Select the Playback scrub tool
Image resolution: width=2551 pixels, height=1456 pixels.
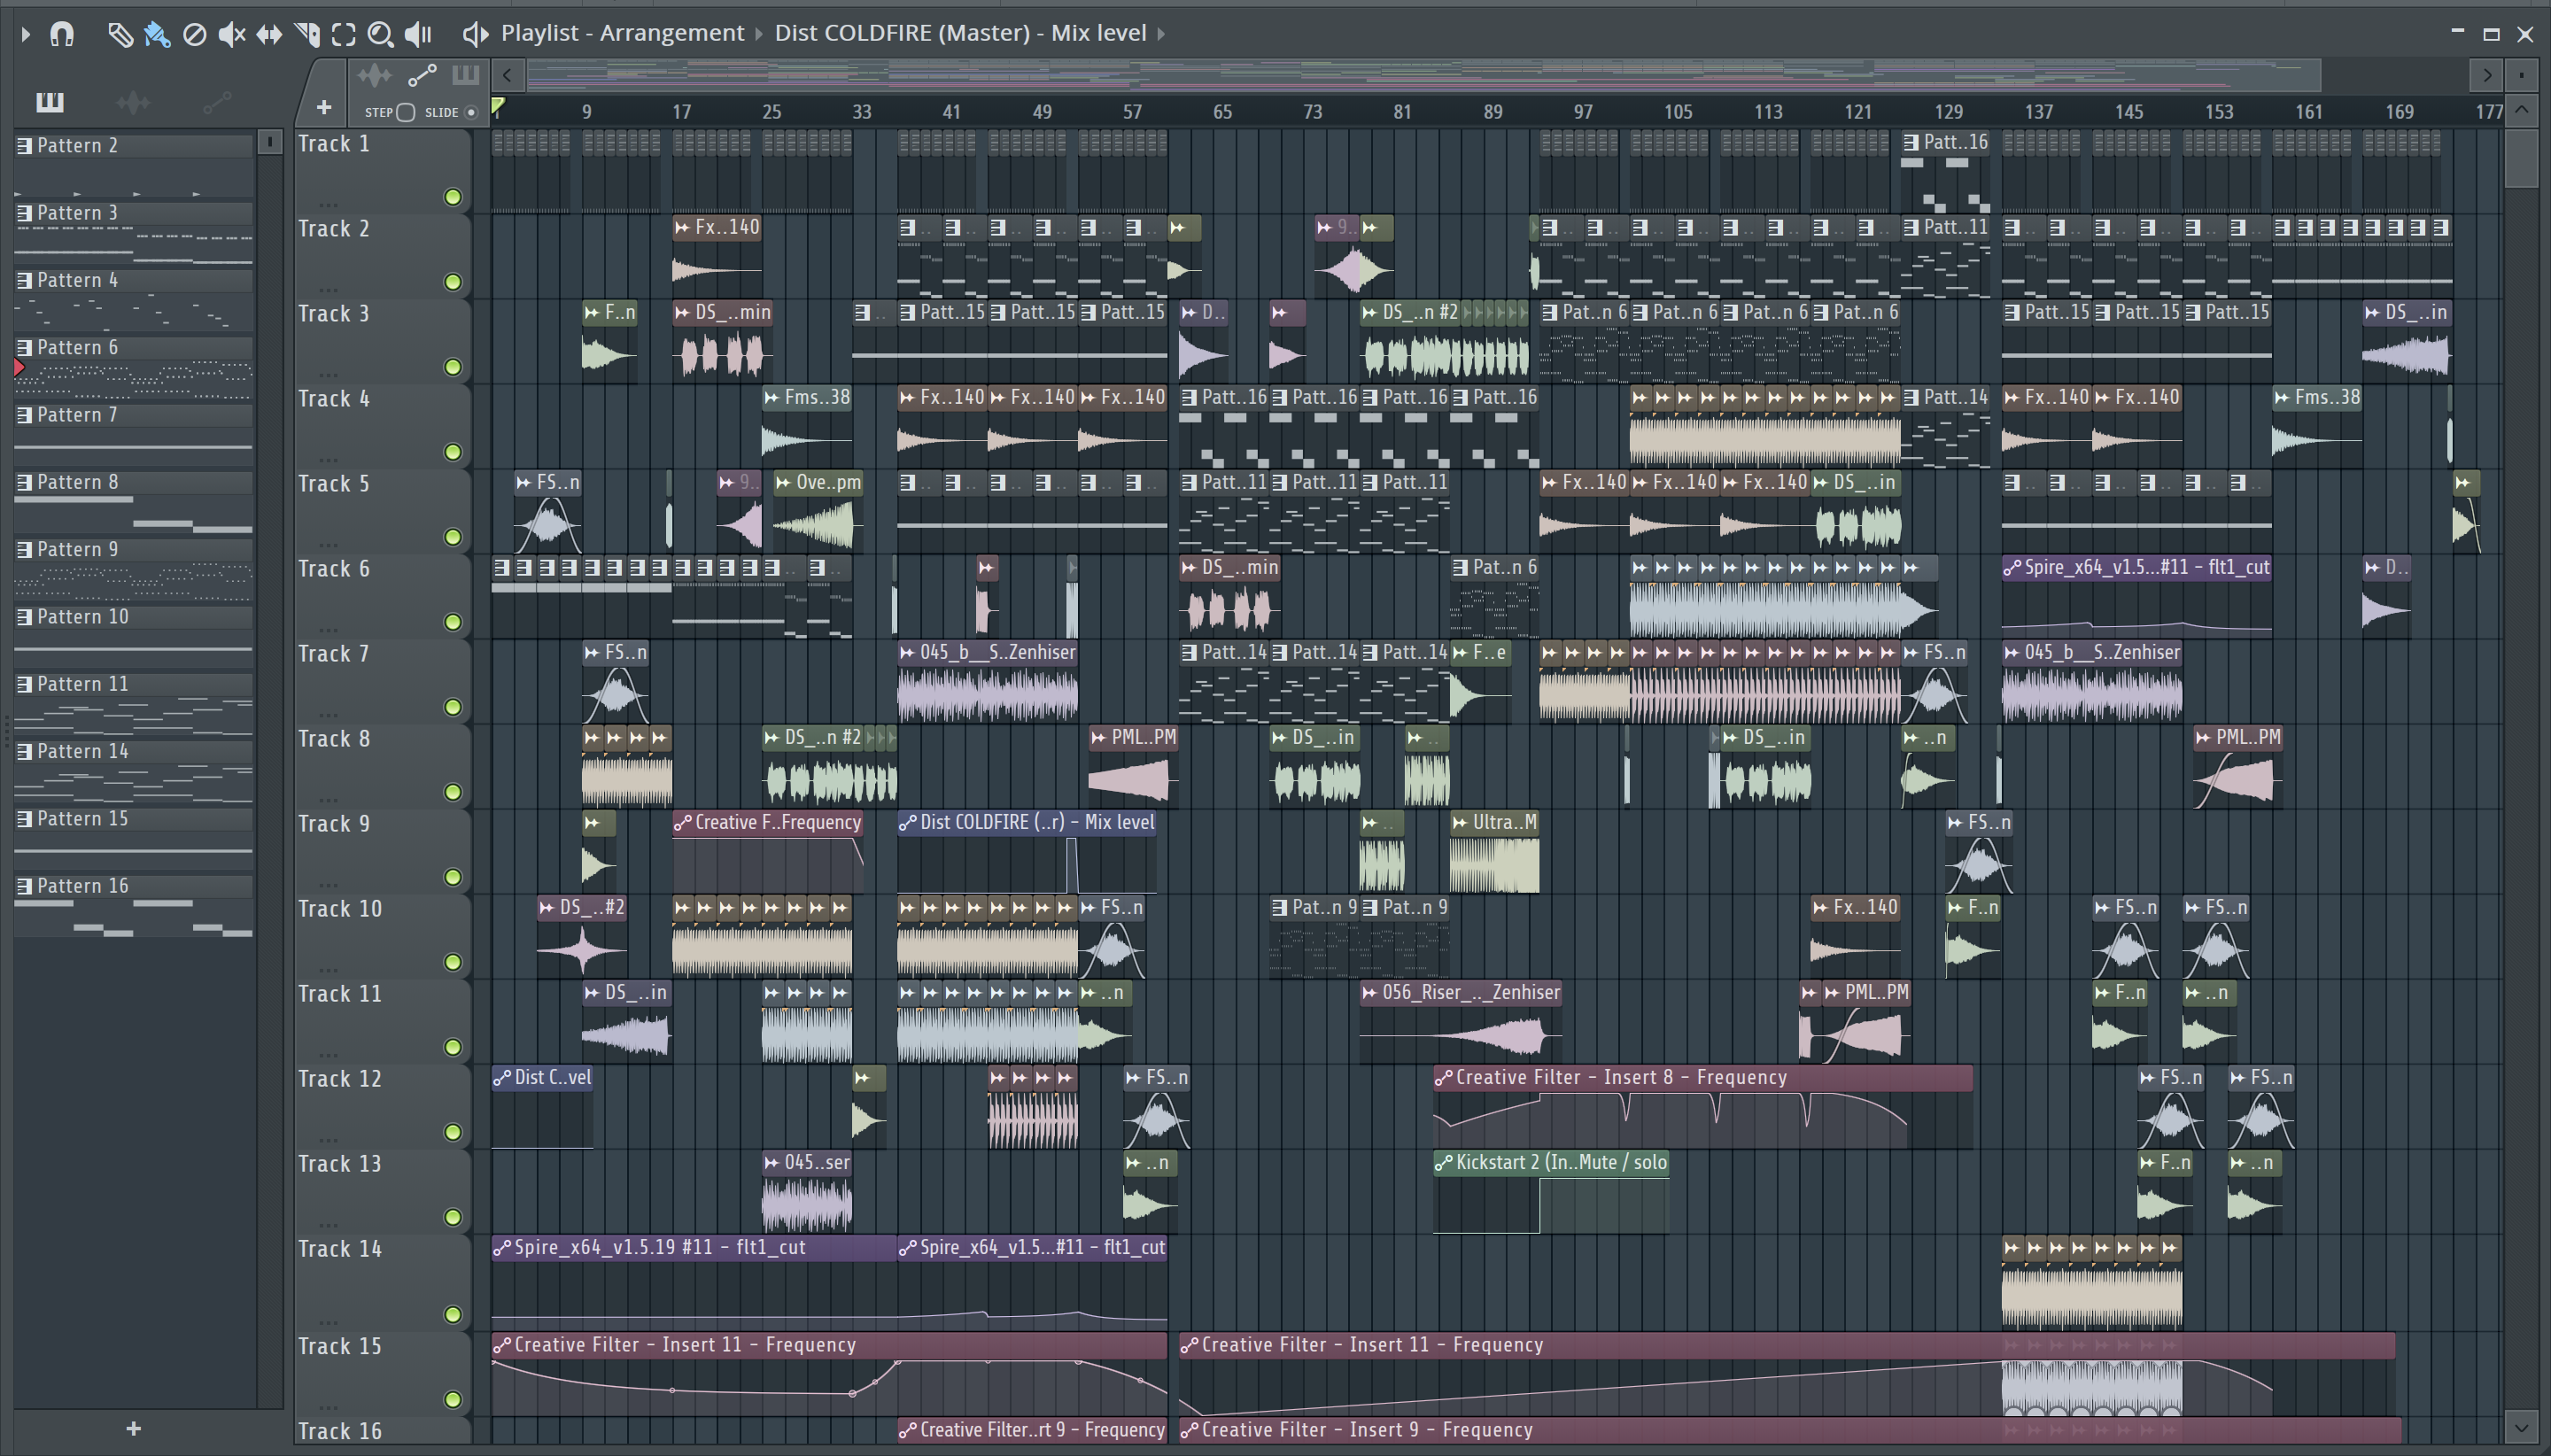418,34
